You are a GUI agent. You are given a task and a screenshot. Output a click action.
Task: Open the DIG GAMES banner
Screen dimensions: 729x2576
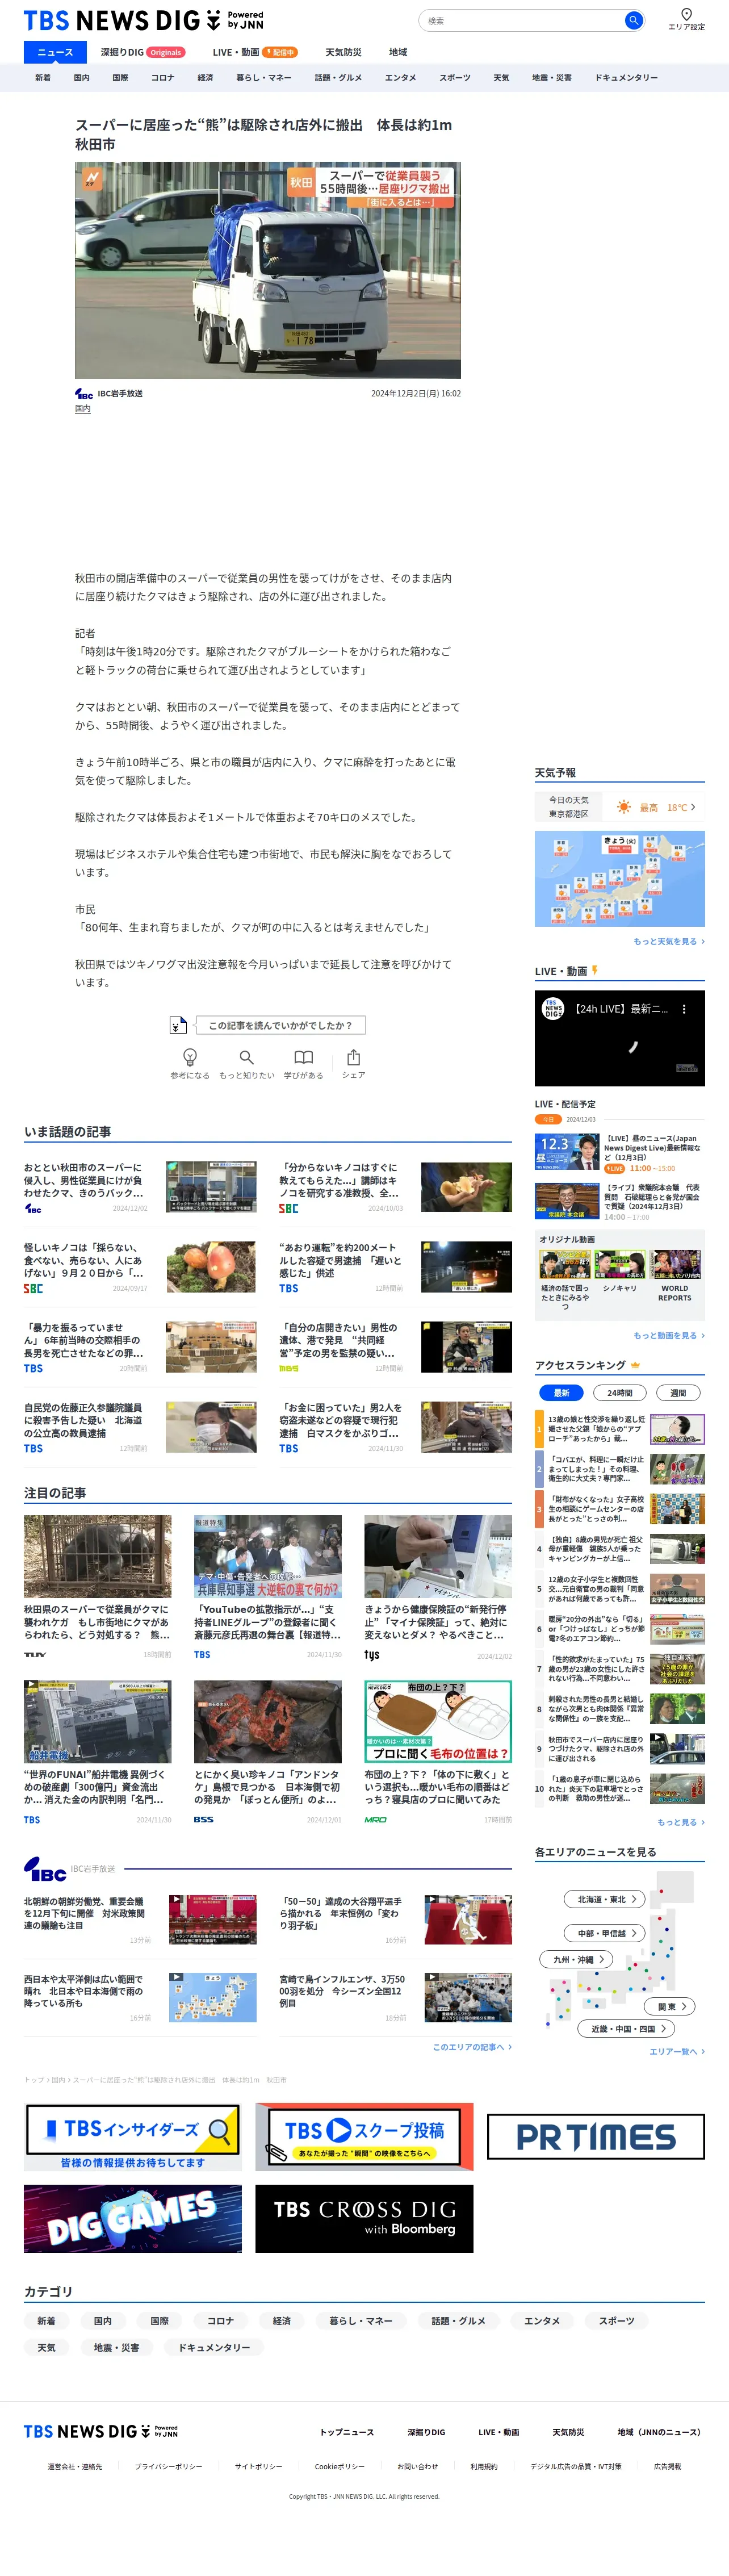coord(133,2218)
